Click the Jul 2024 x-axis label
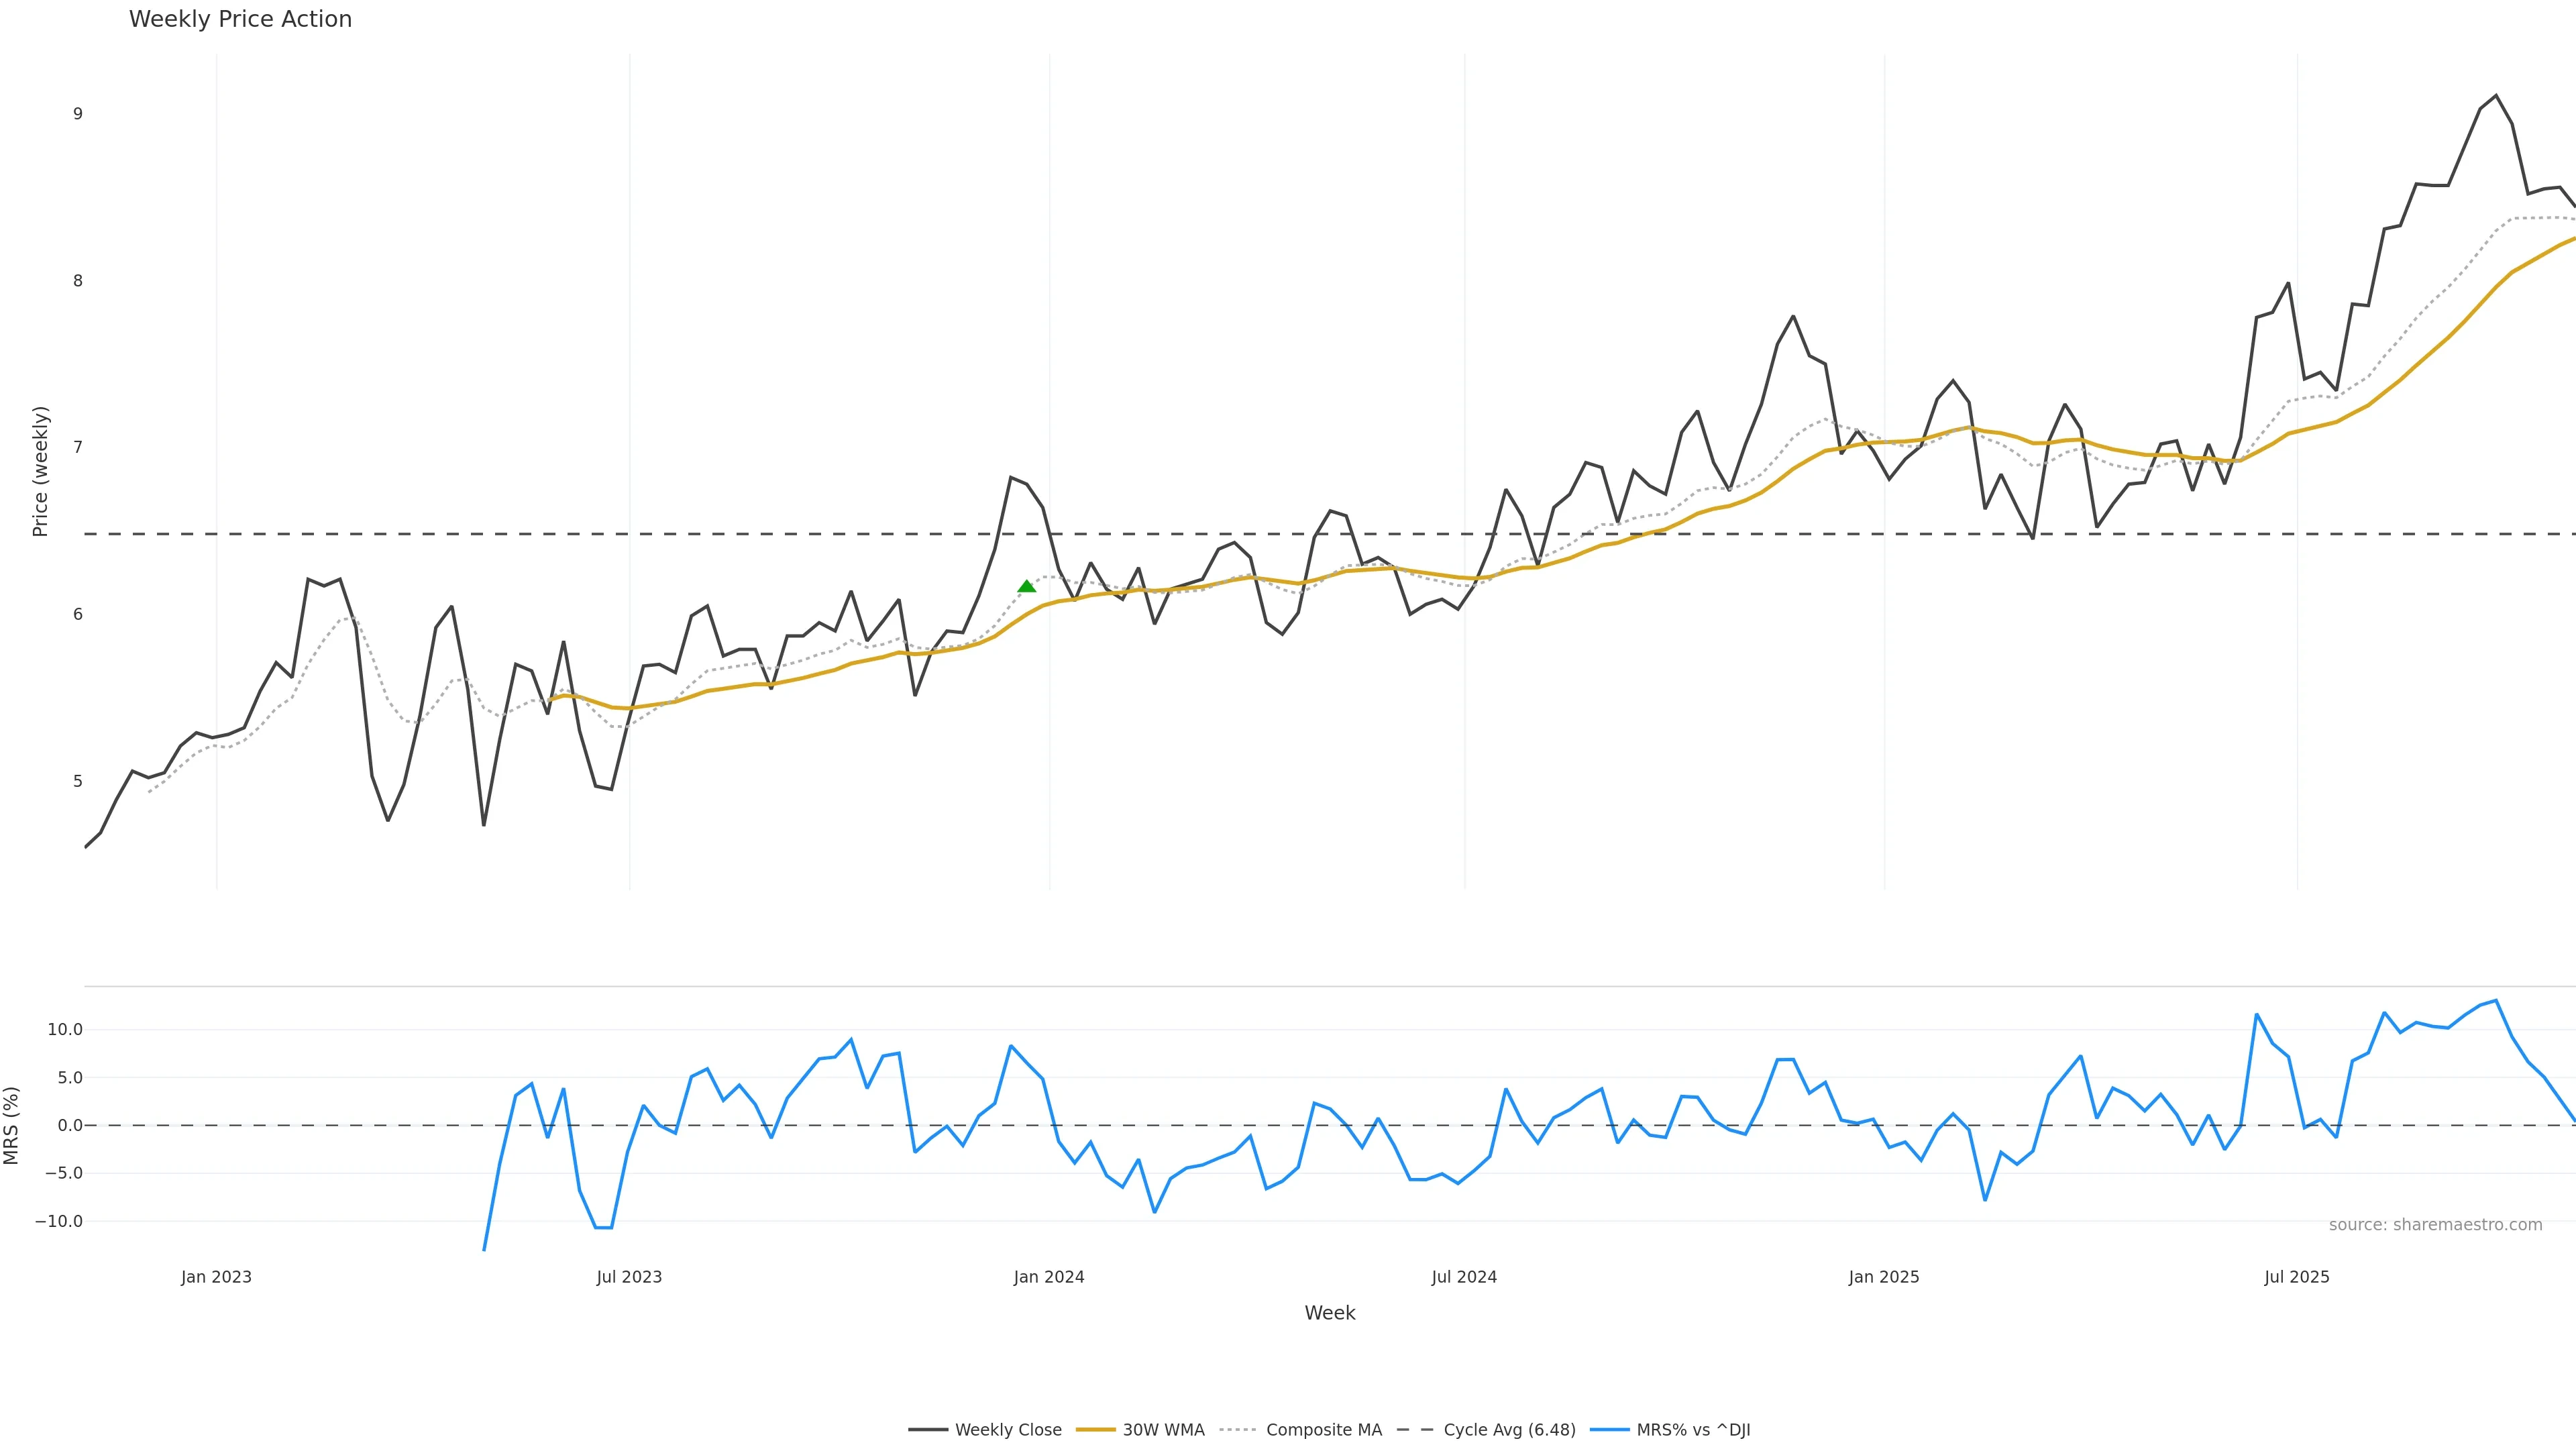This screenshot has width=2576, height=1449. (1464, 1277)
